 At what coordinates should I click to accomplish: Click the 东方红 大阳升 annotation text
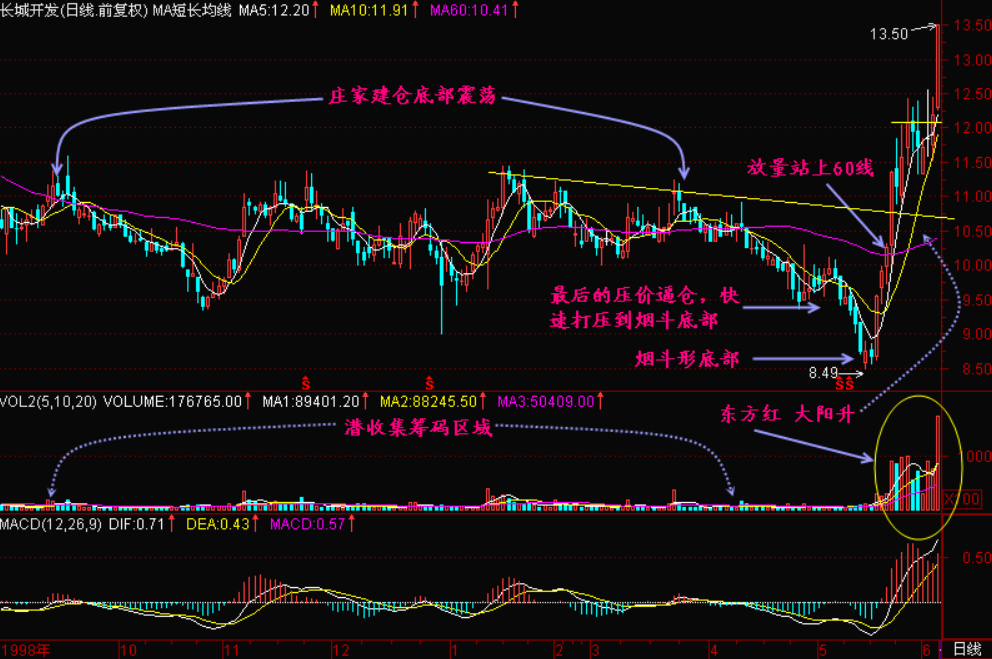tap(787, 414)
